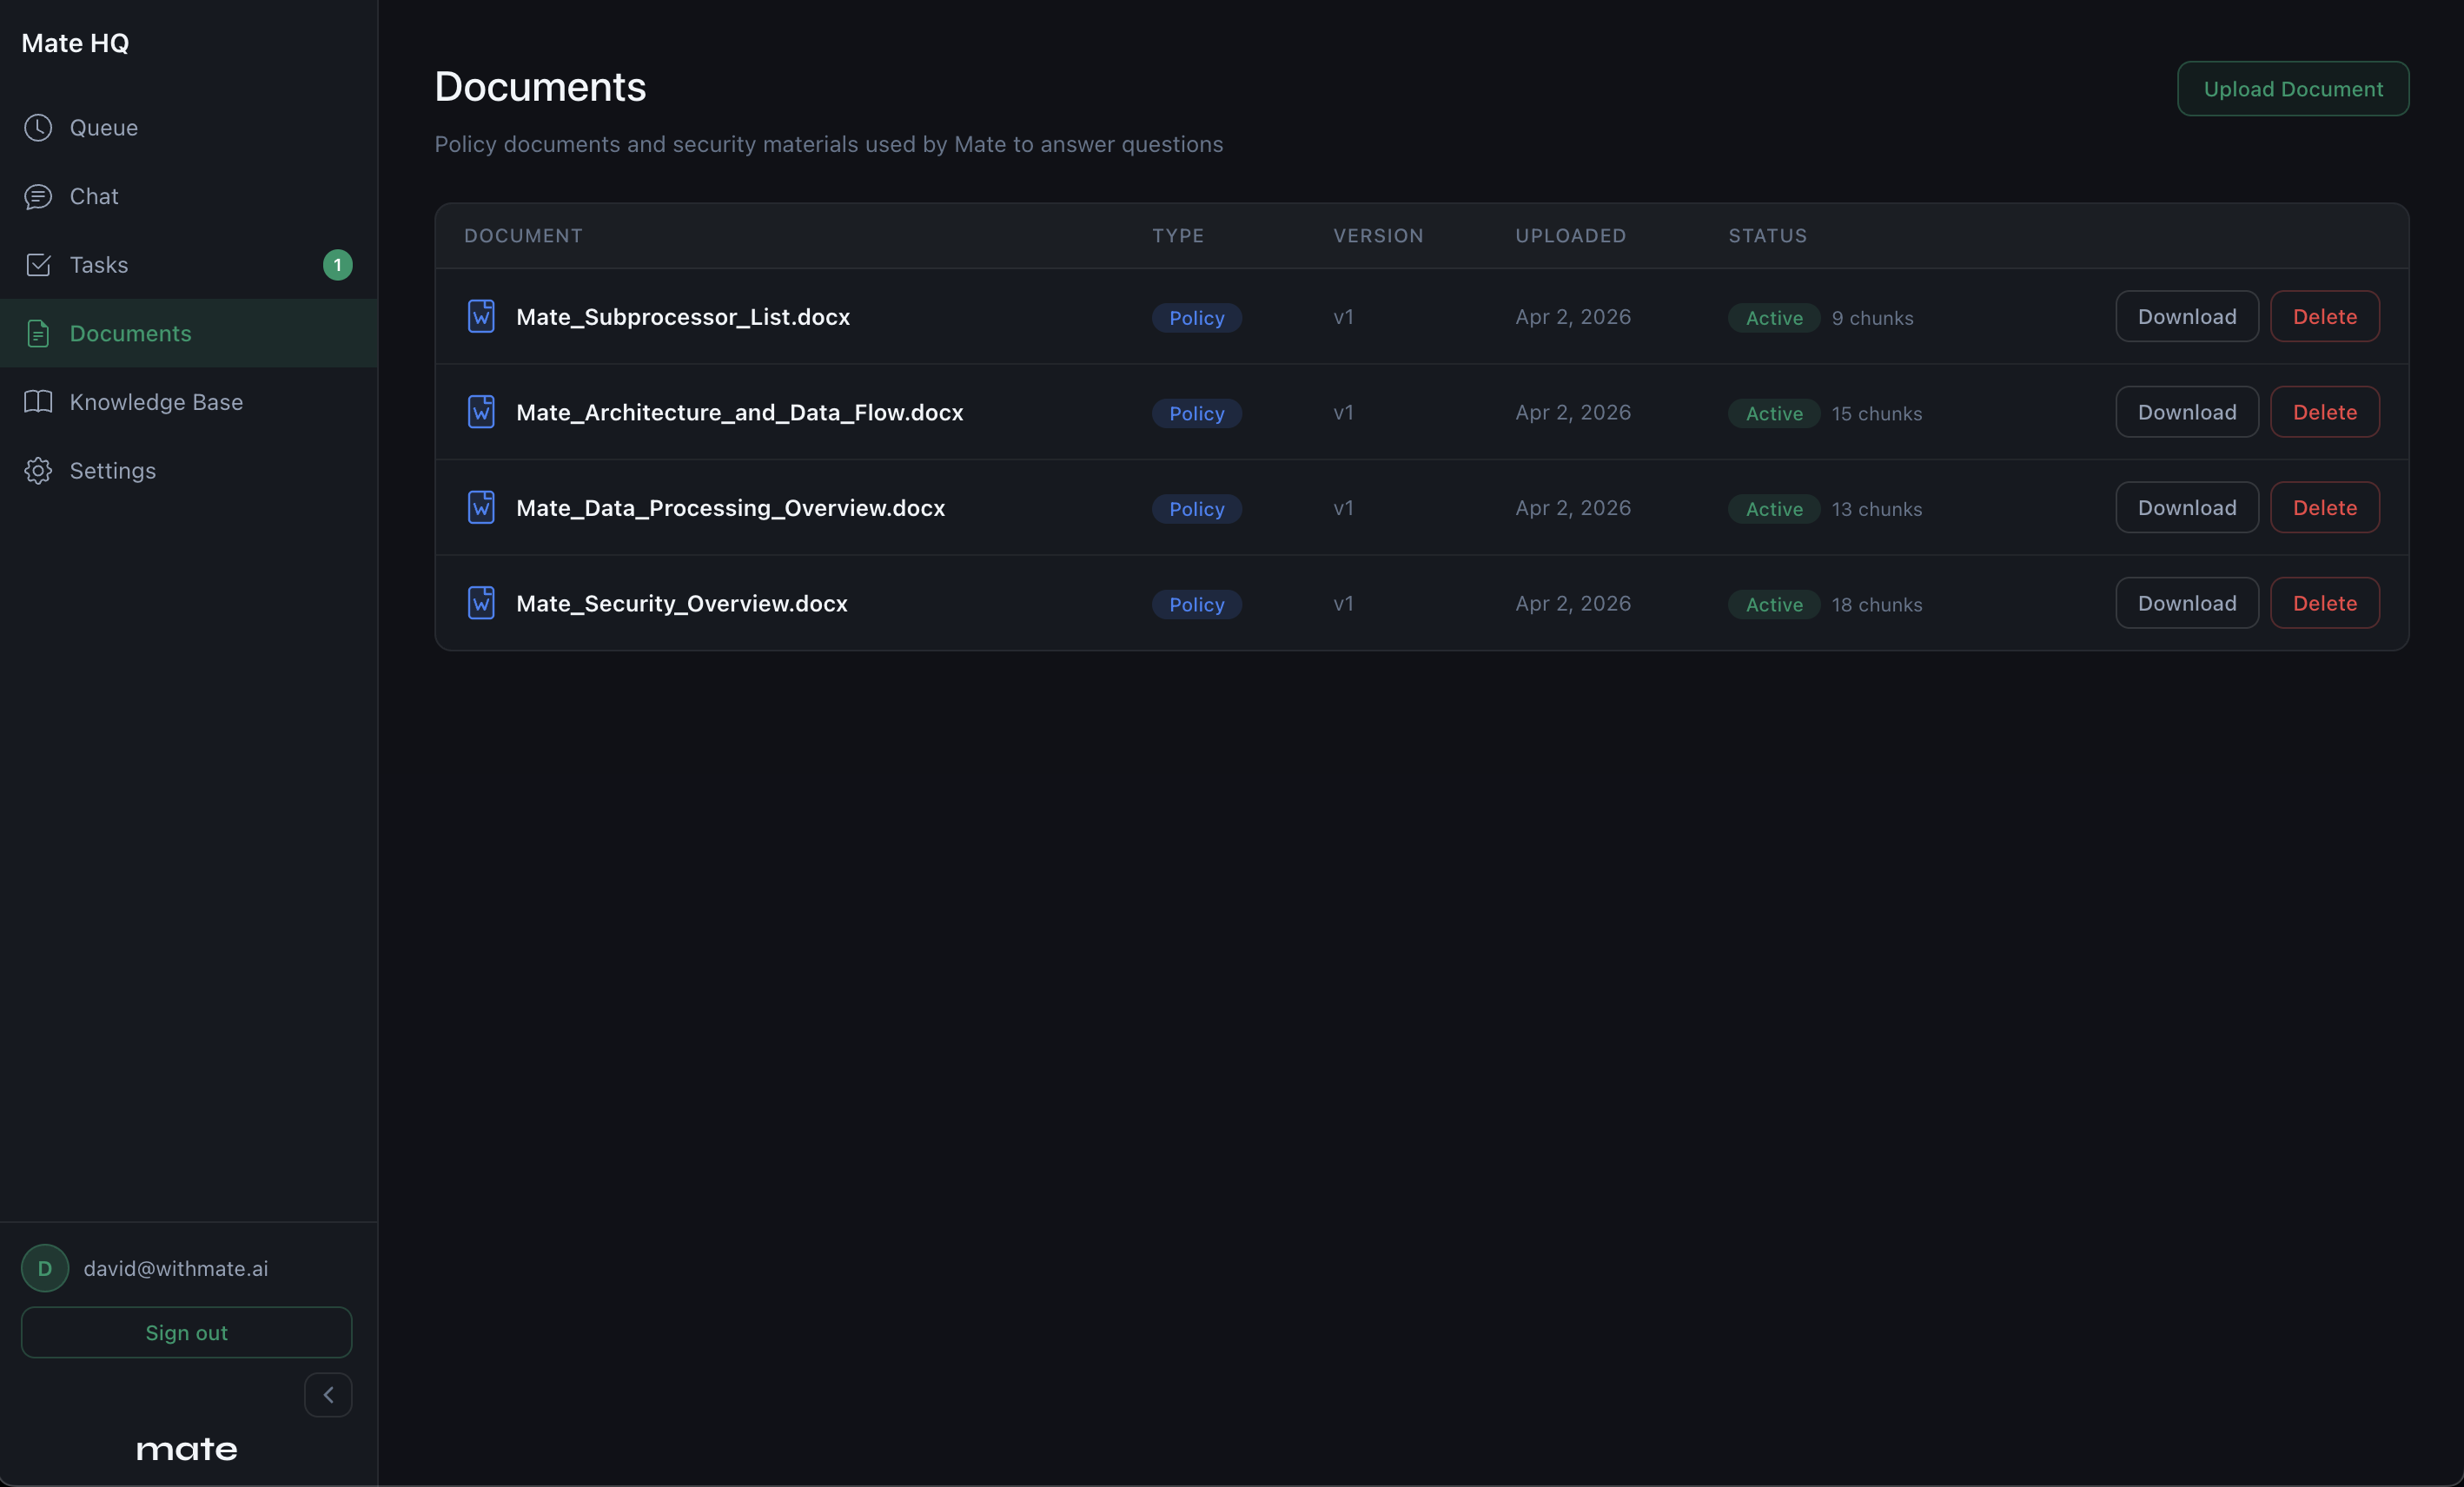The width and height of the screenshot is (2464, 1487).
Task: Click the Word icon for Mate_Security_Overview.docx
Action: tap(481, 603)
